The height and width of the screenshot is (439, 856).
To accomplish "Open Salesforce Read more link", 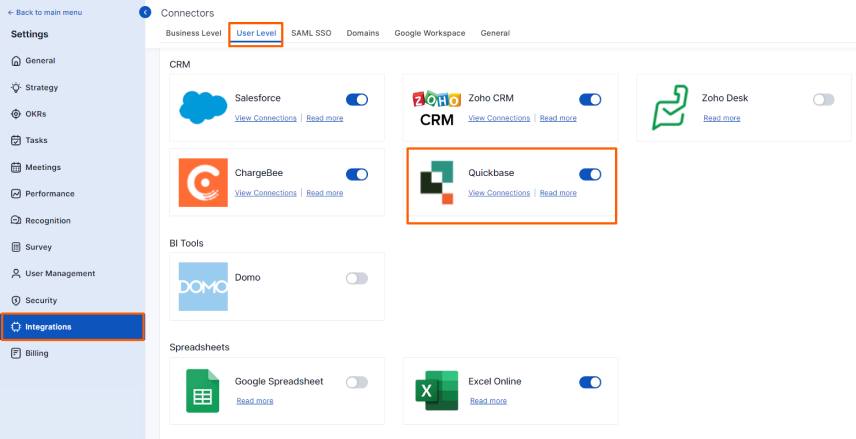I will [325, 118].
